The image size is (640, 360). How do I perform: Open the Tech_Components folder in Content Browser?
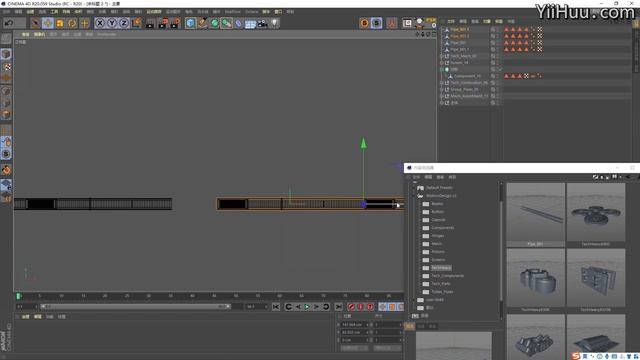pos(447,276)
